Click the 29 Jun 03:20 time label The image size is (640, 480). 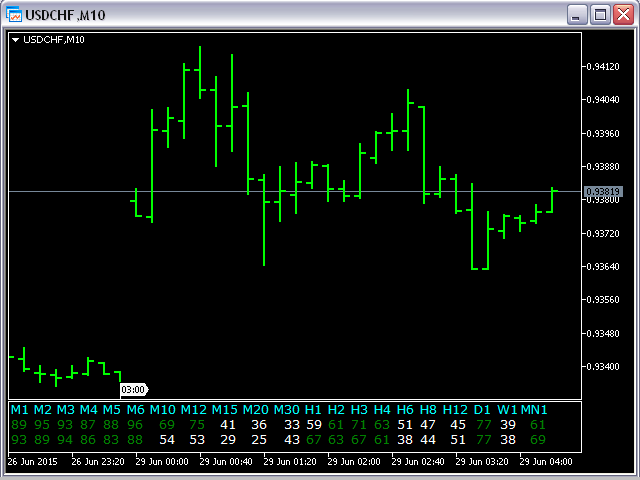[x=482, y=462]
